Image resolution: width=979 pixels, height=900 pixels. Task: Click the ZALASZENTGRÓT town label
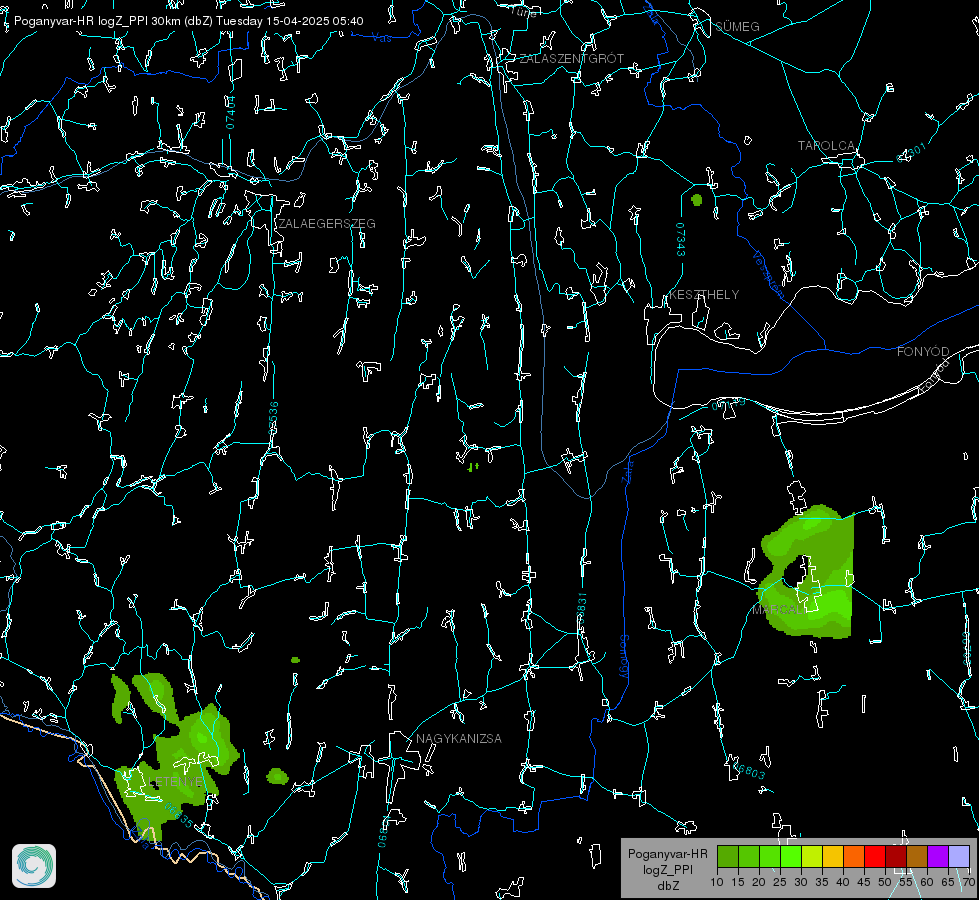tap(571, 59)
